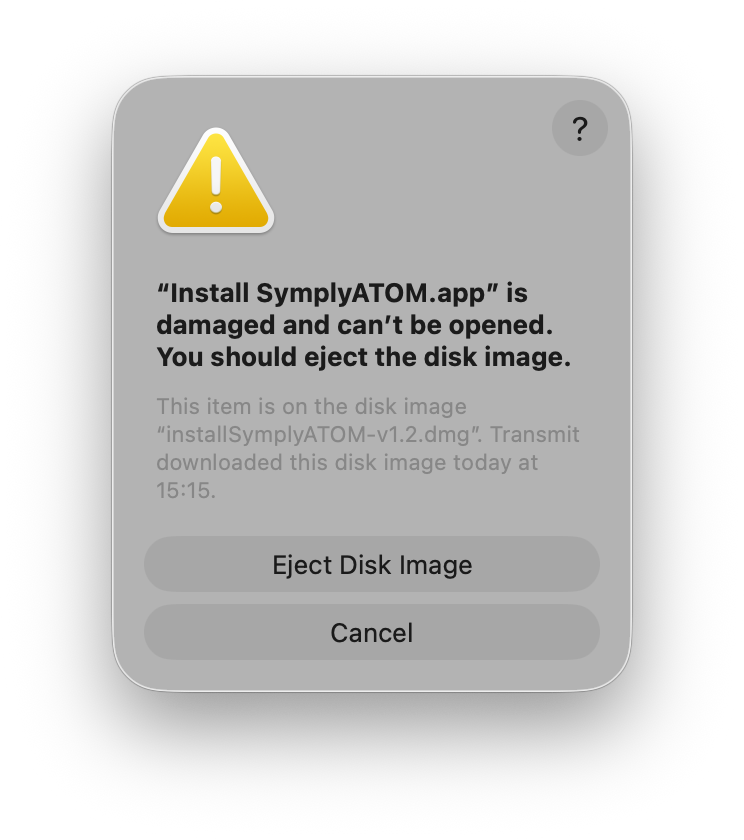Click the "You should eject the disk image." line
Screen dimensions: 744x840
pos(364,357)
